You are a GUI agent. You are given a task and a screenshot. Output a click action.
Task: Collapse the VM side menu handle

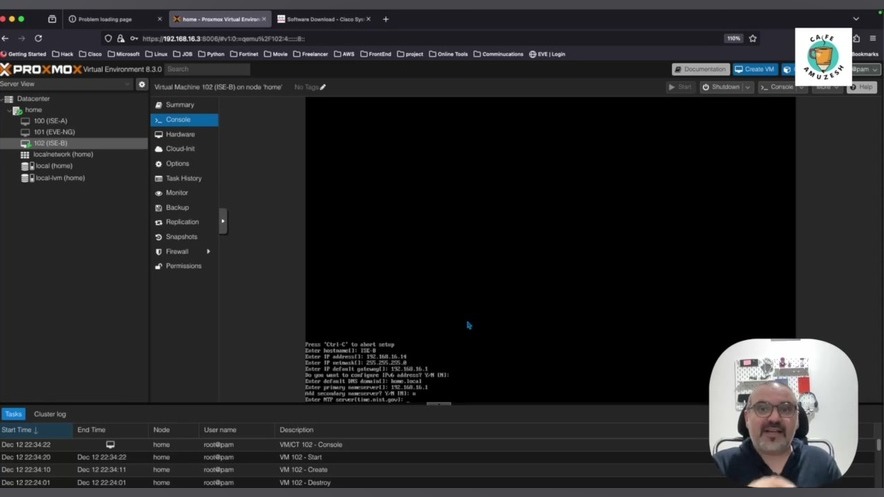click(x=223, y=221)
